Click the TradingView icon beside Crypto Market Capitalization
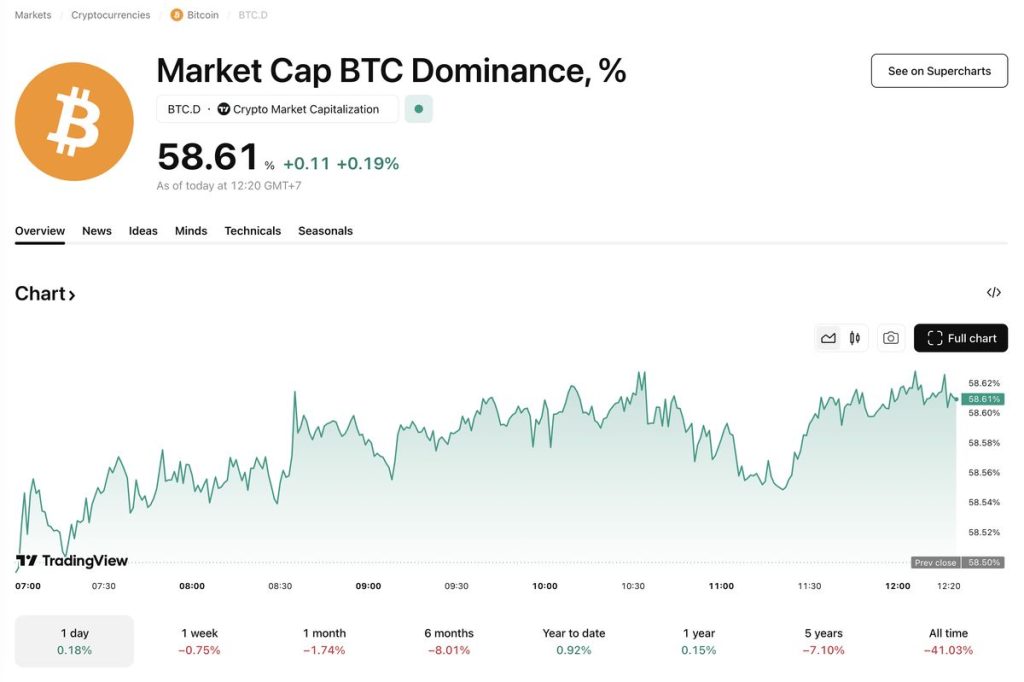The height and width of the screenshot is (682, 1024). tap(226, 109)
